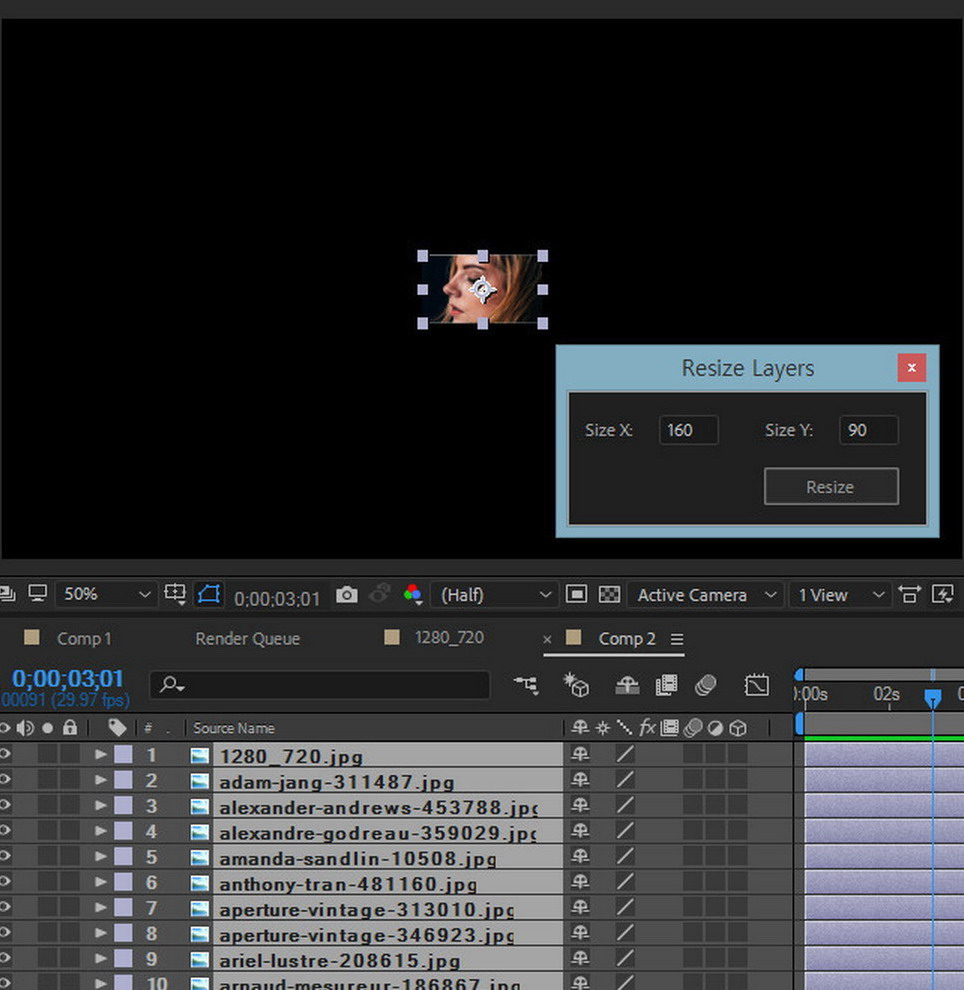Click the adjustment layer column header
Screen dimensions: 964x990
point(715,728)
